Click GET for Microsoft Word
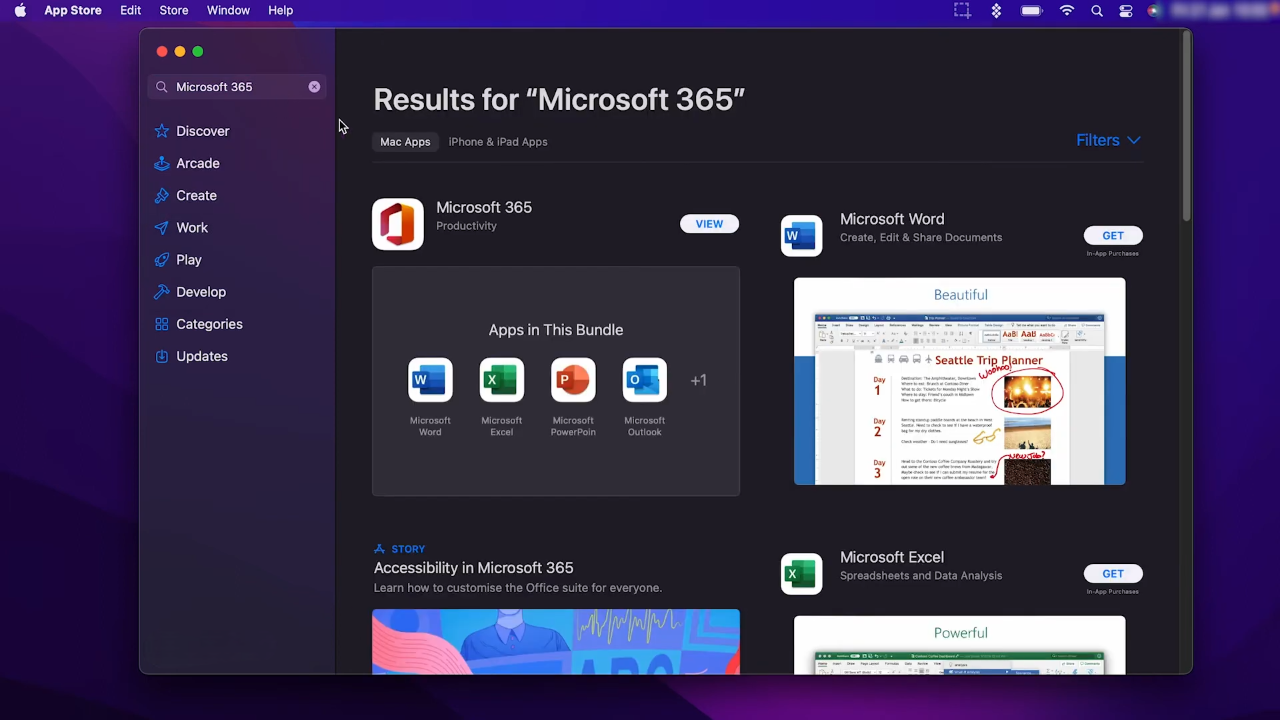This screenshot has height=720, width=1280. pos(1113,235)
